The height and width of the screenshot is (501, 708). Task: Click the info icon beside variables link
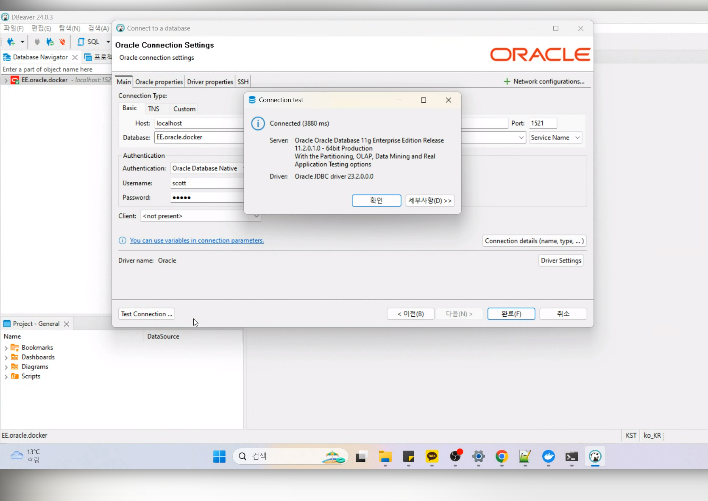(122, 241)
